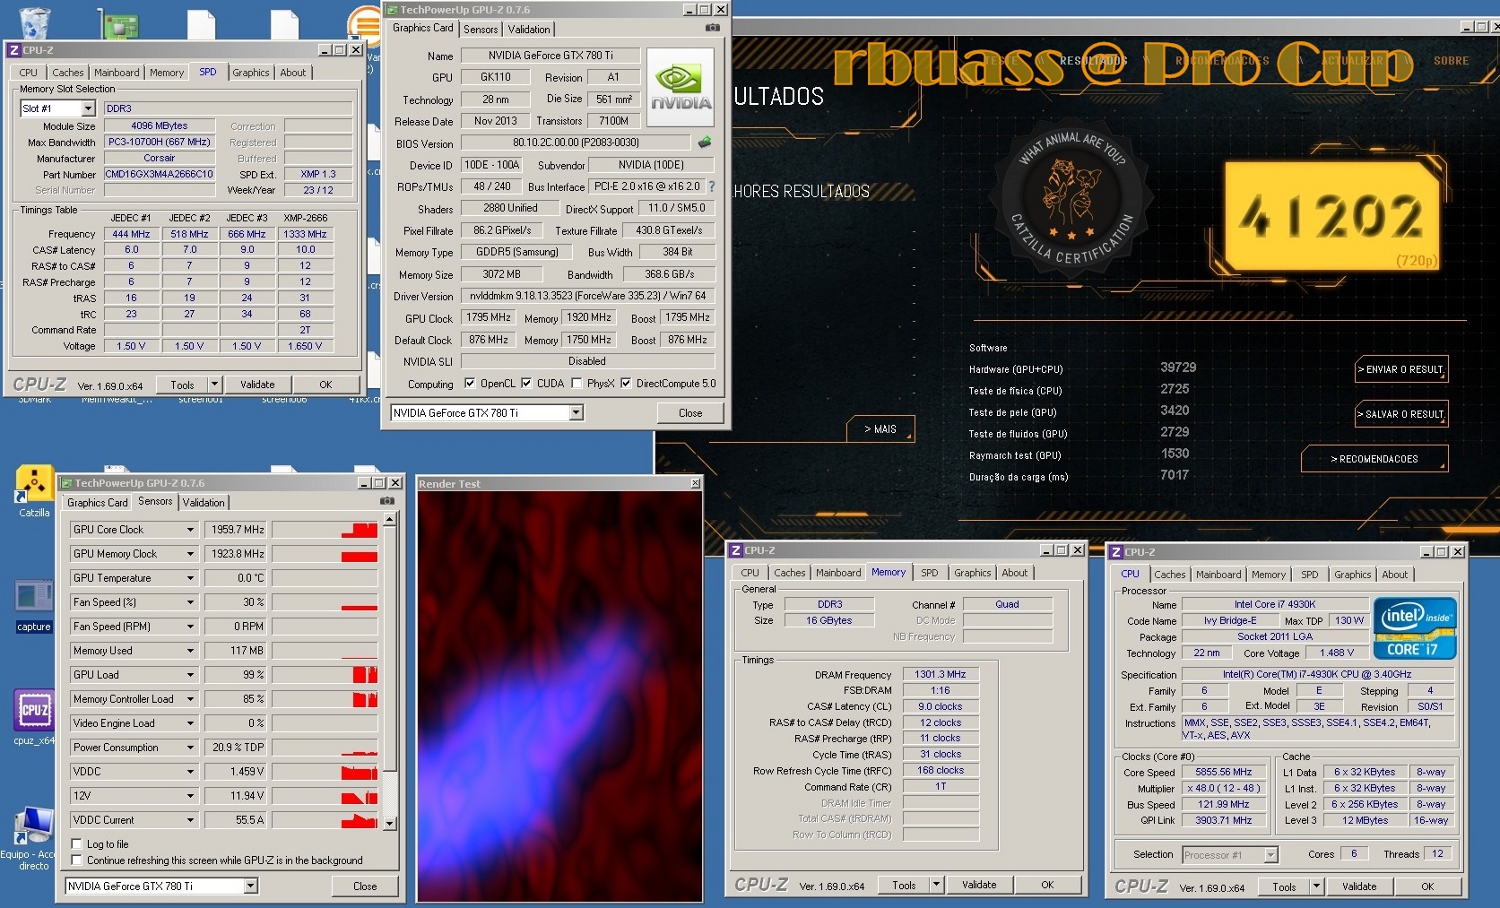Expand the VDDC Current sensor dropdown
Viewport: 1500px width, 908px height.
(x=190, y=820)
